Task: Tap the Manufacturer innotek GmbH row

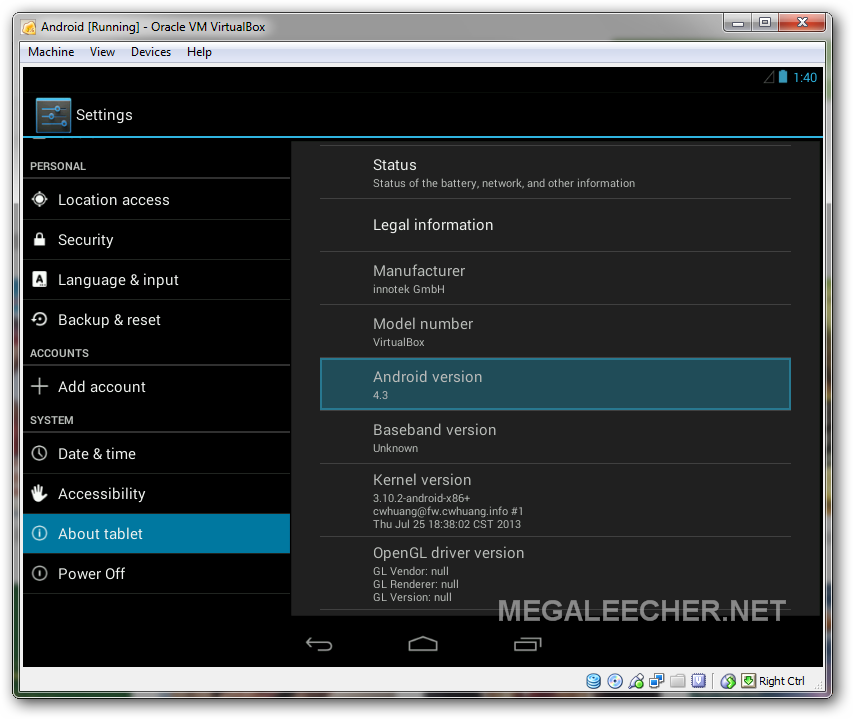Action: (555, 278)
